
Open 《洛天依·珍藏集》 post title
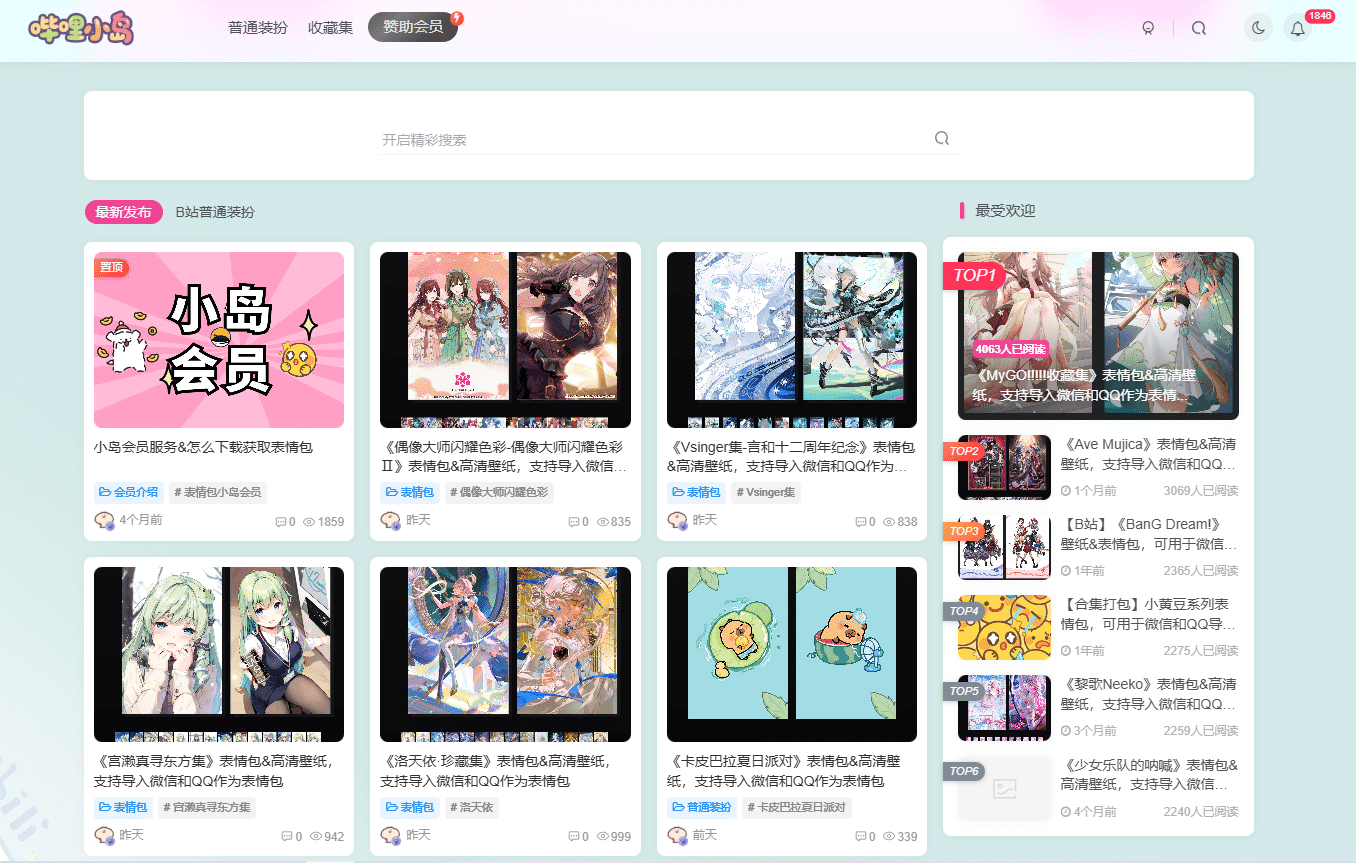[496, 771]
